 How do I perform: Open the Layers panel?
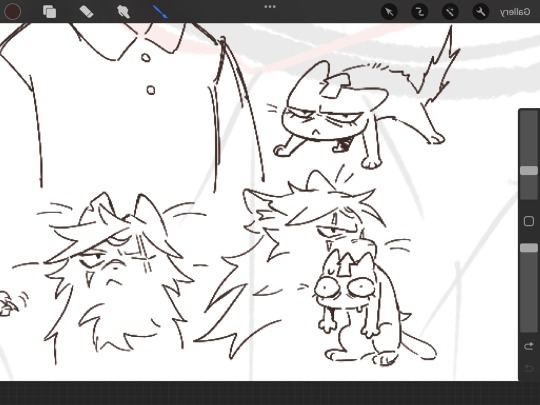[50, 12]
